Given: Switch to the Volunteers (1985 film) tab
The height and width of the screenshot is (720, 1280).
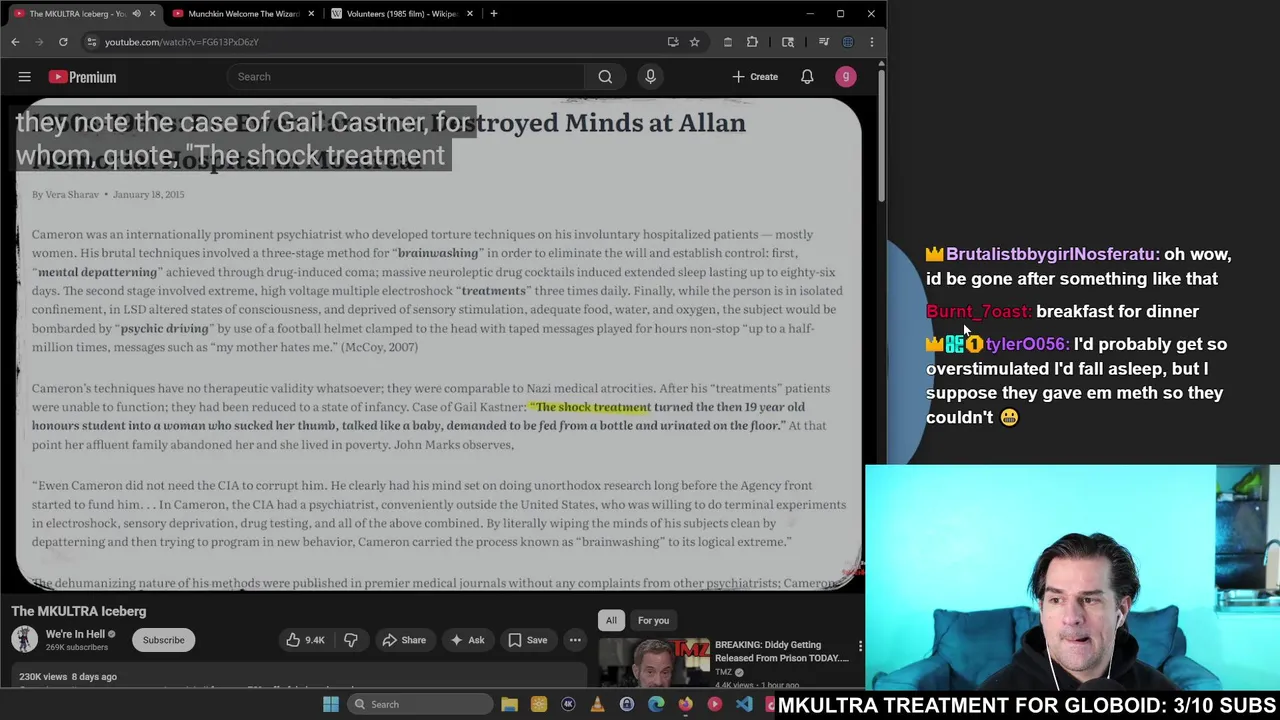Looking at the screenshot, I should tap(403, 13).
